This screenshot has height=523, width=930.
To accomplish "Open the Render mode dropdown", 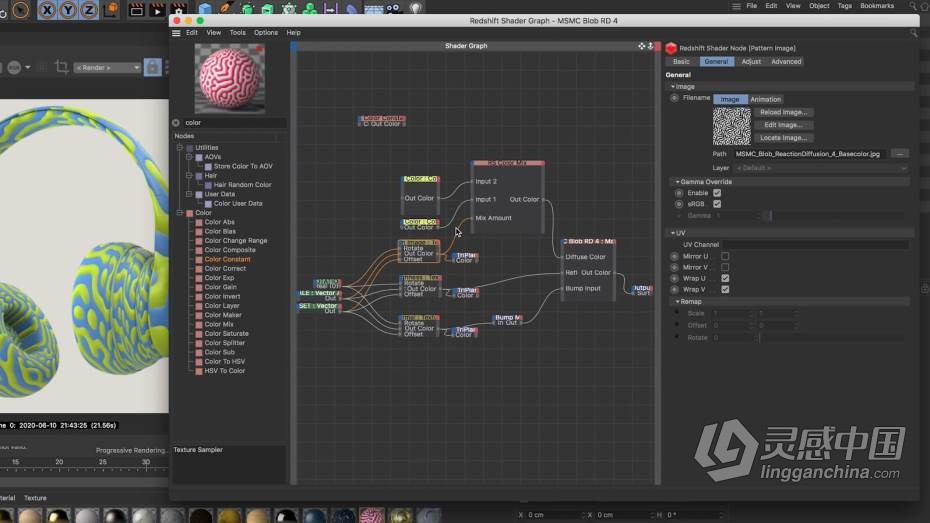I will pos(107,68).
